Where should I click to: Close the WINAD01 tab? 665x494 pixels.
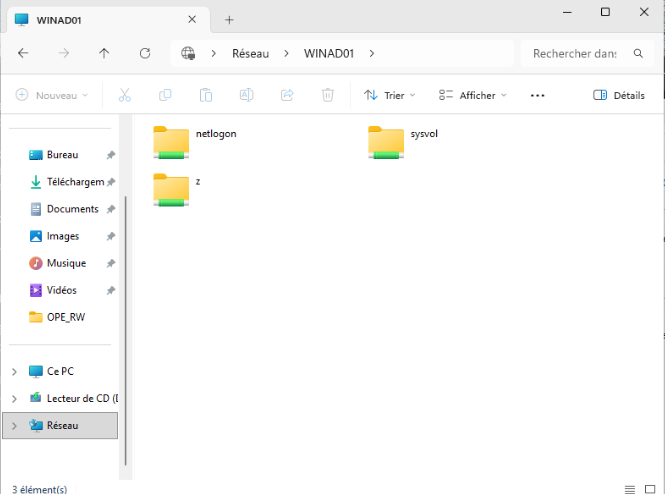192,20
